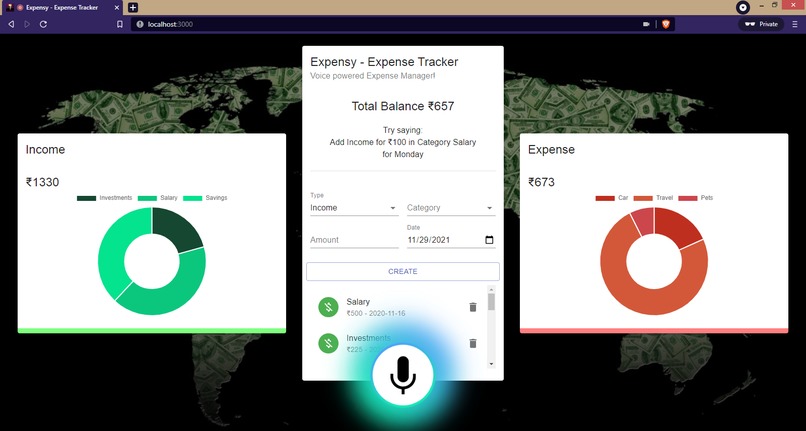806x431 pixels.
Task: Toggle Travel legend in Expense chart
Action: tap(653, 198)
